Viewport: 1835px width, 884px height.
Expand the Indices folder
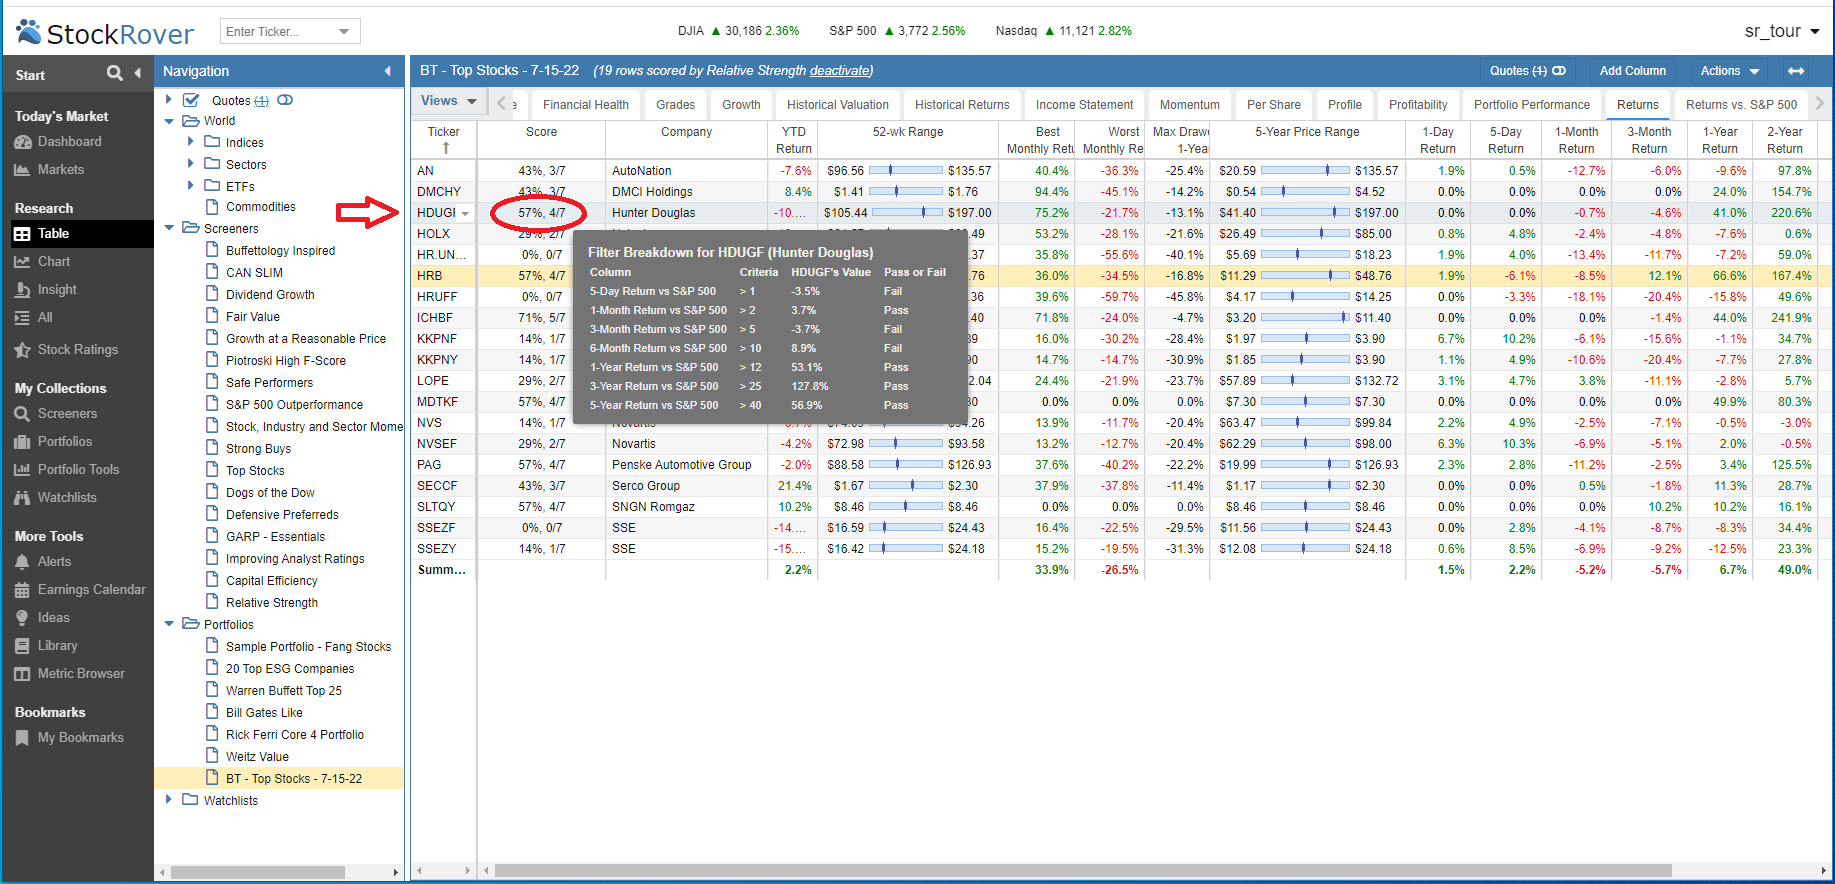pos(190,142)
